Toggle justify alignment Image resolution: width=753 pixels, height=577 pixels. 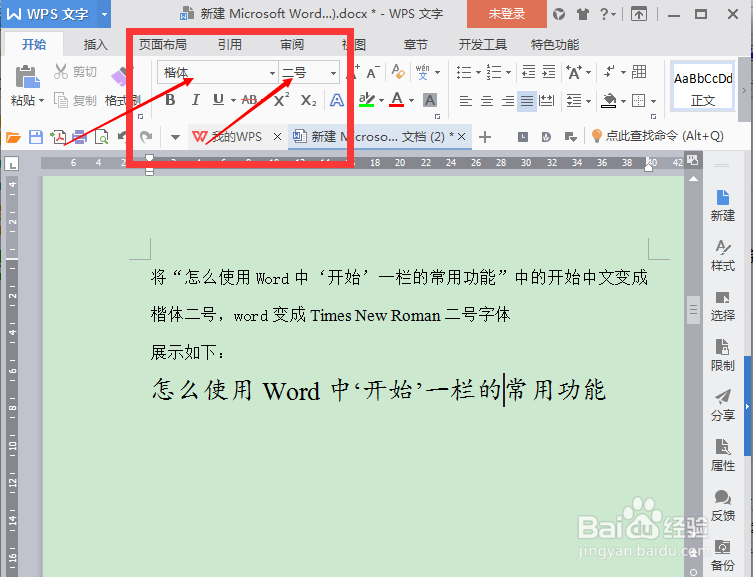point(527,101)
